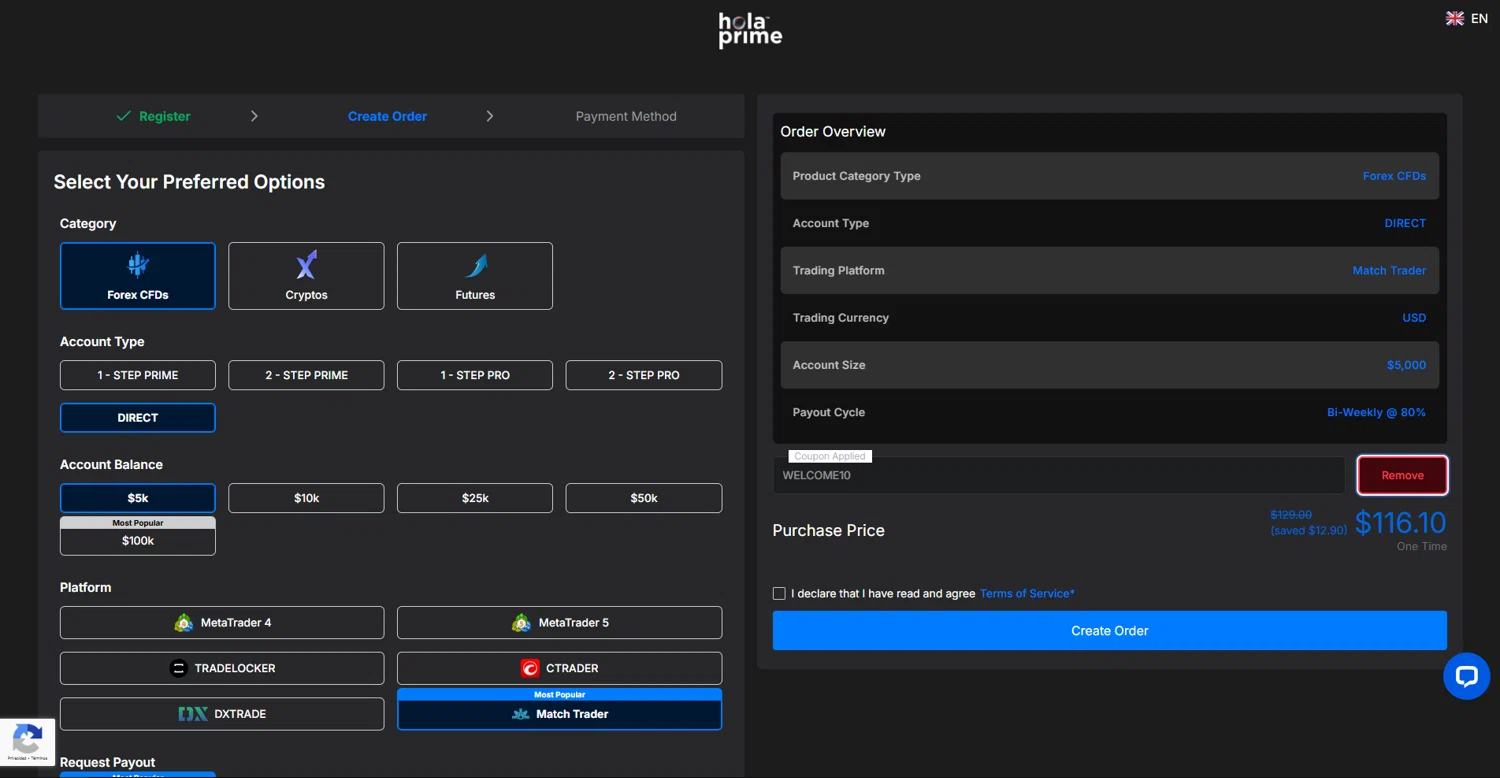Tick the Terms of Service agreement checkbox

[x=779, y=593]
